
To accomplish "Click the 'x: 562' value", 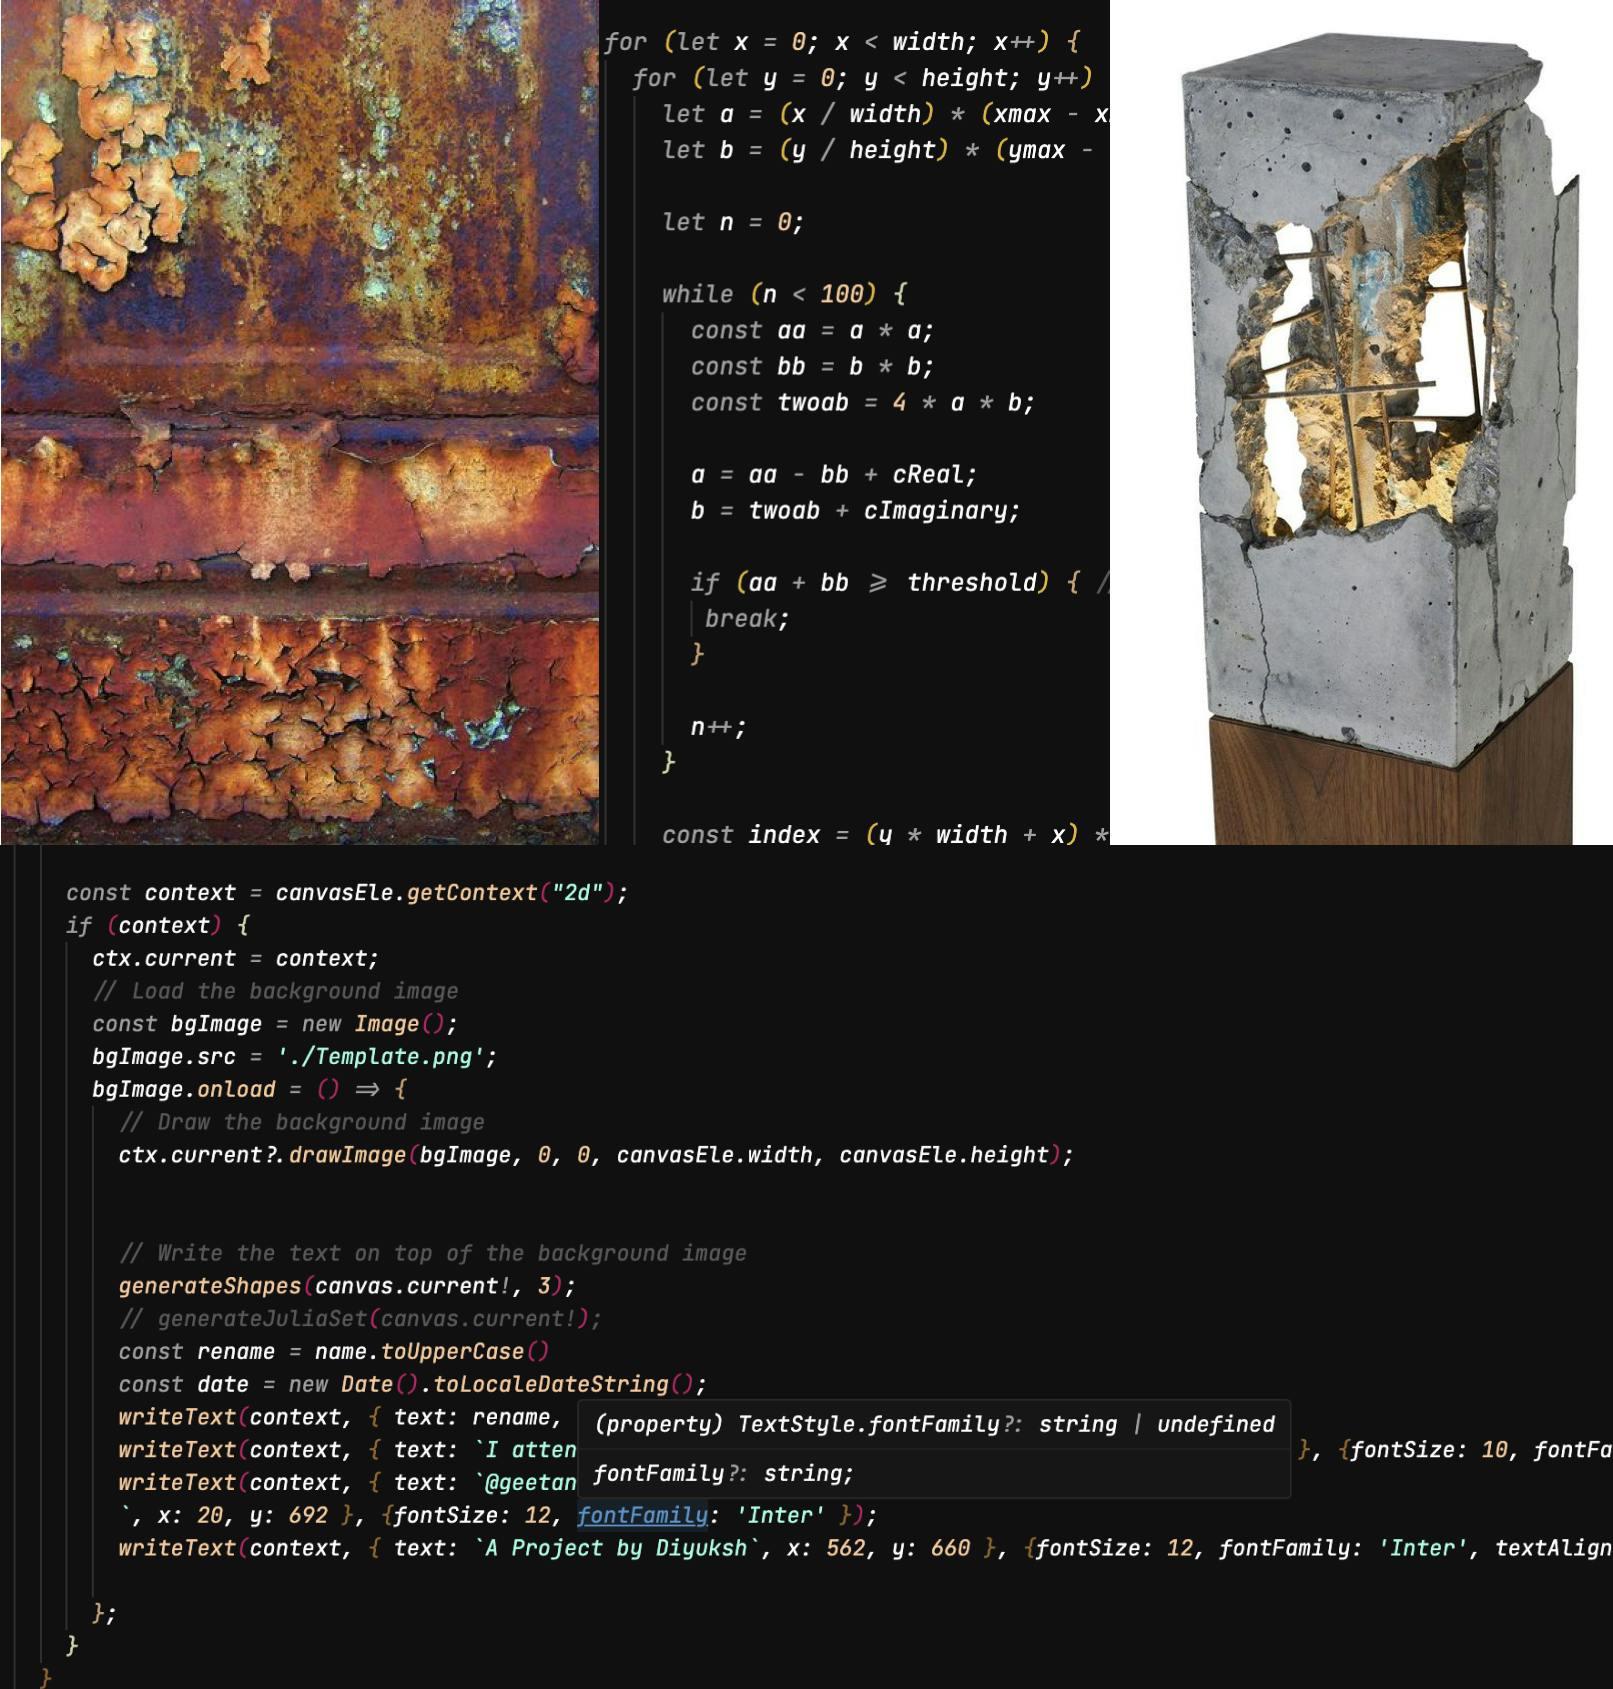I will [826, 1548].
